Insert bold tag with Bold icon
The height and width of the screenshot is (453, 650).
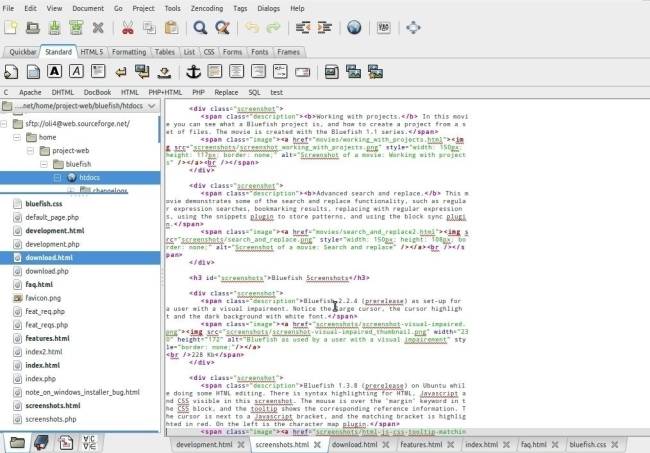54,71
